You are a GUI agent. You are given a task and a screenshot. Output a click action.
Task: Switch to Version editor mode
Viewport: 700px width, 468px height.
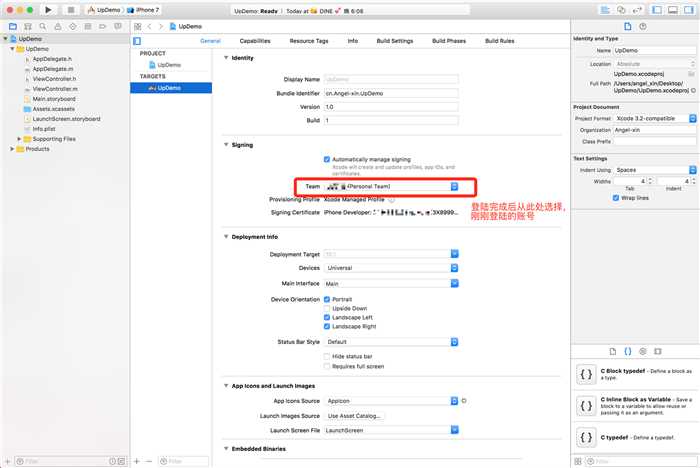pos(637,10)
